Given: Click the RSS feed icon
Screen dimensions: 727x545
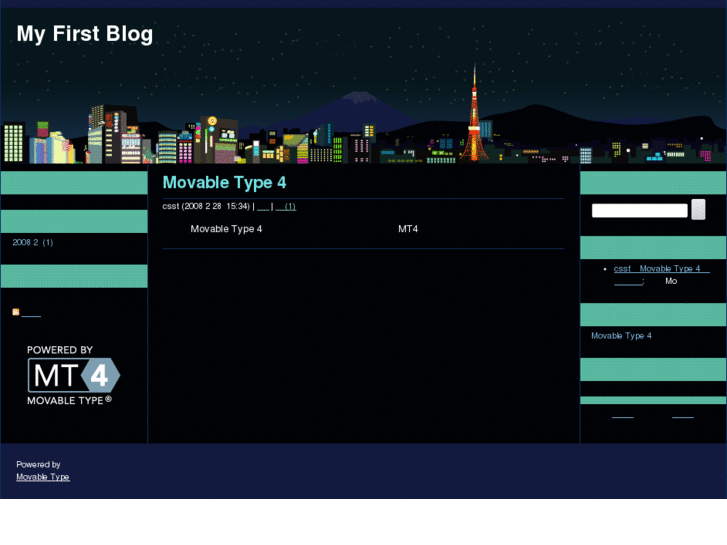Looking at the screenshot, I should [16, 312].
